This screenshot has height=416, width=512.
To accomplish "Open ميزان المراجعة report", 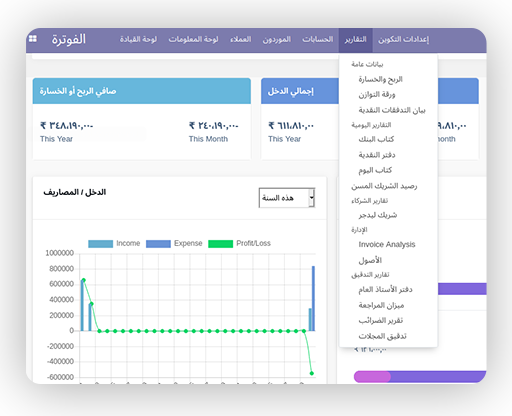I will [x=381, y=305].
